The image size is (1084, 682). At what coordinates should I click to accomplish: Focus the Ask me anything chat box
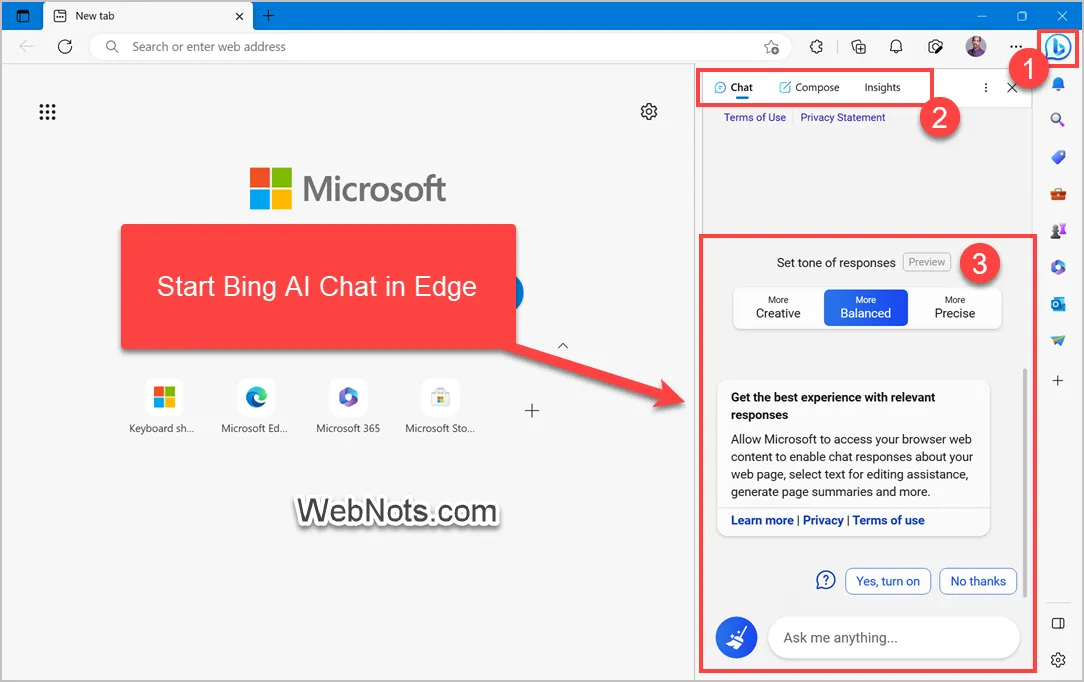click(x=893, y=637)
